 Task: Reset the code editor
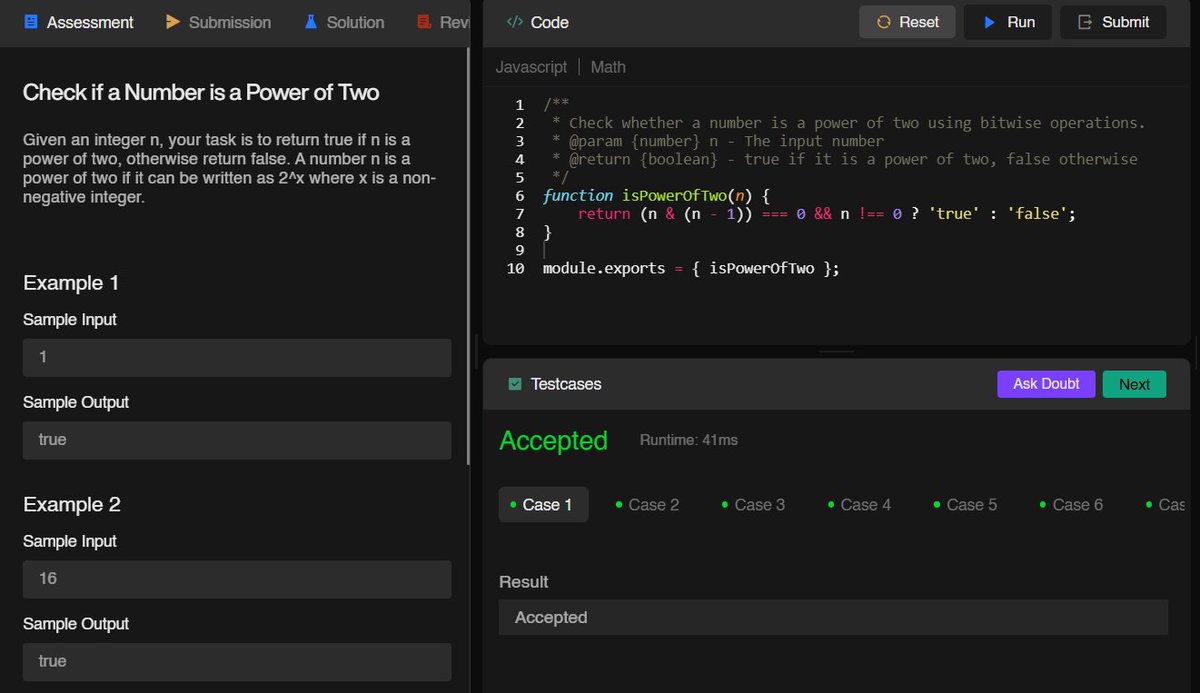tap(907, 22)
